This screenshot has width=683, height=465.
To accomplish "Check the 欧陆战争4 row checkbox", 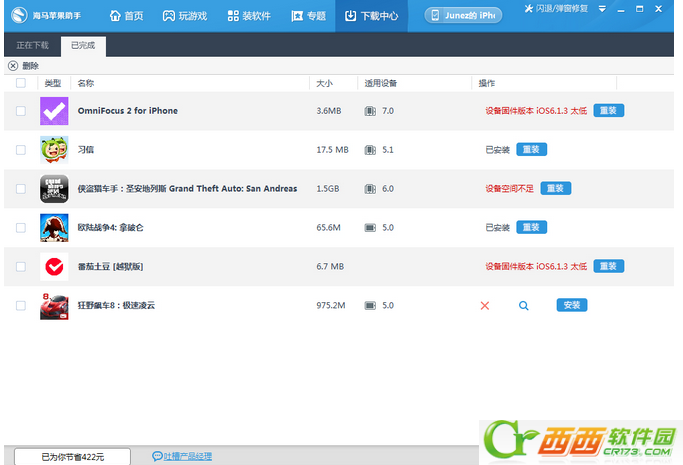I will coord(20,228).
